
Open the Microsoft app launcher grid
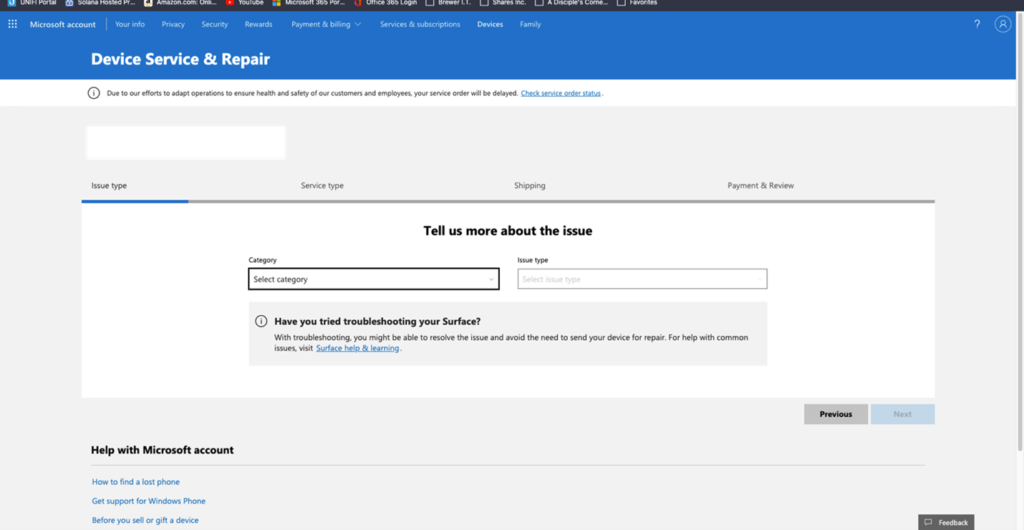[12, 24]
